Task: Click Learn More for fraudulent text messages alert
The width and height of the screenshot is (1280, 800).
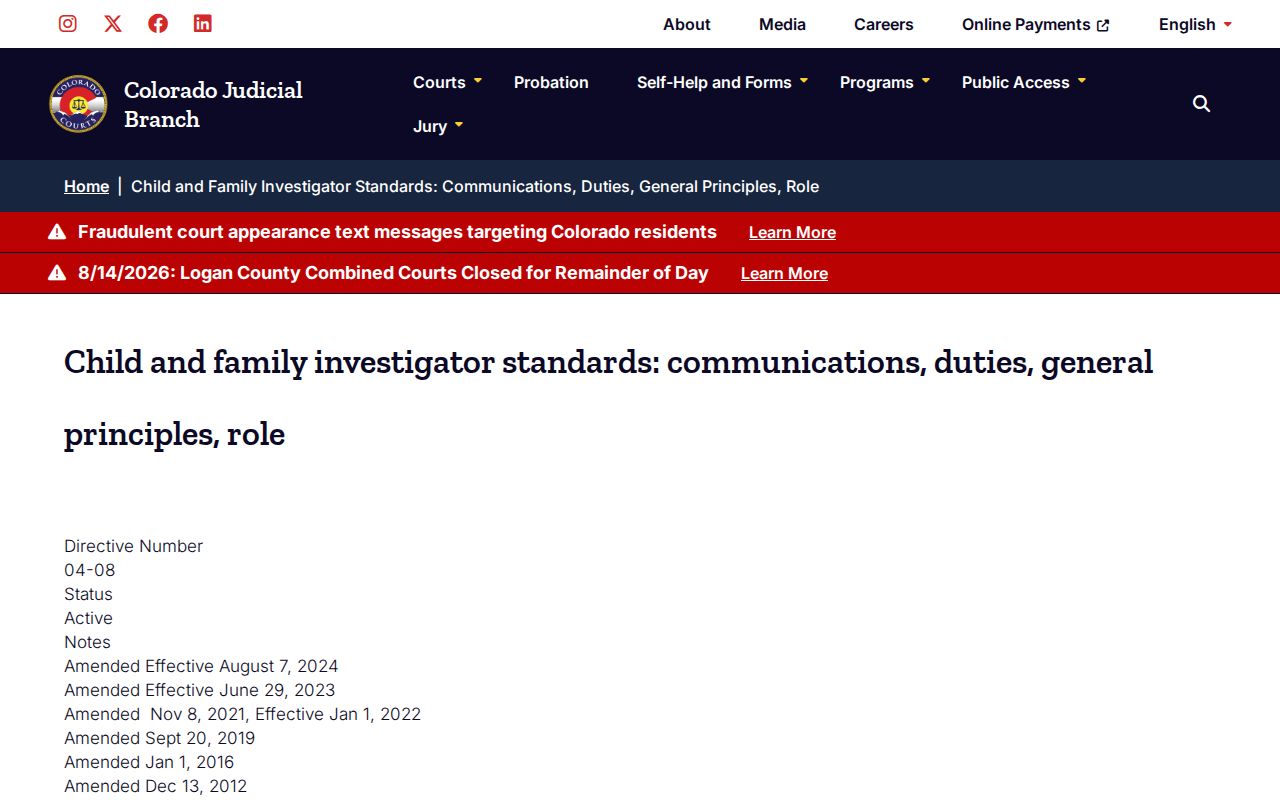Action: pyautogui.click(x=792, y=232)
